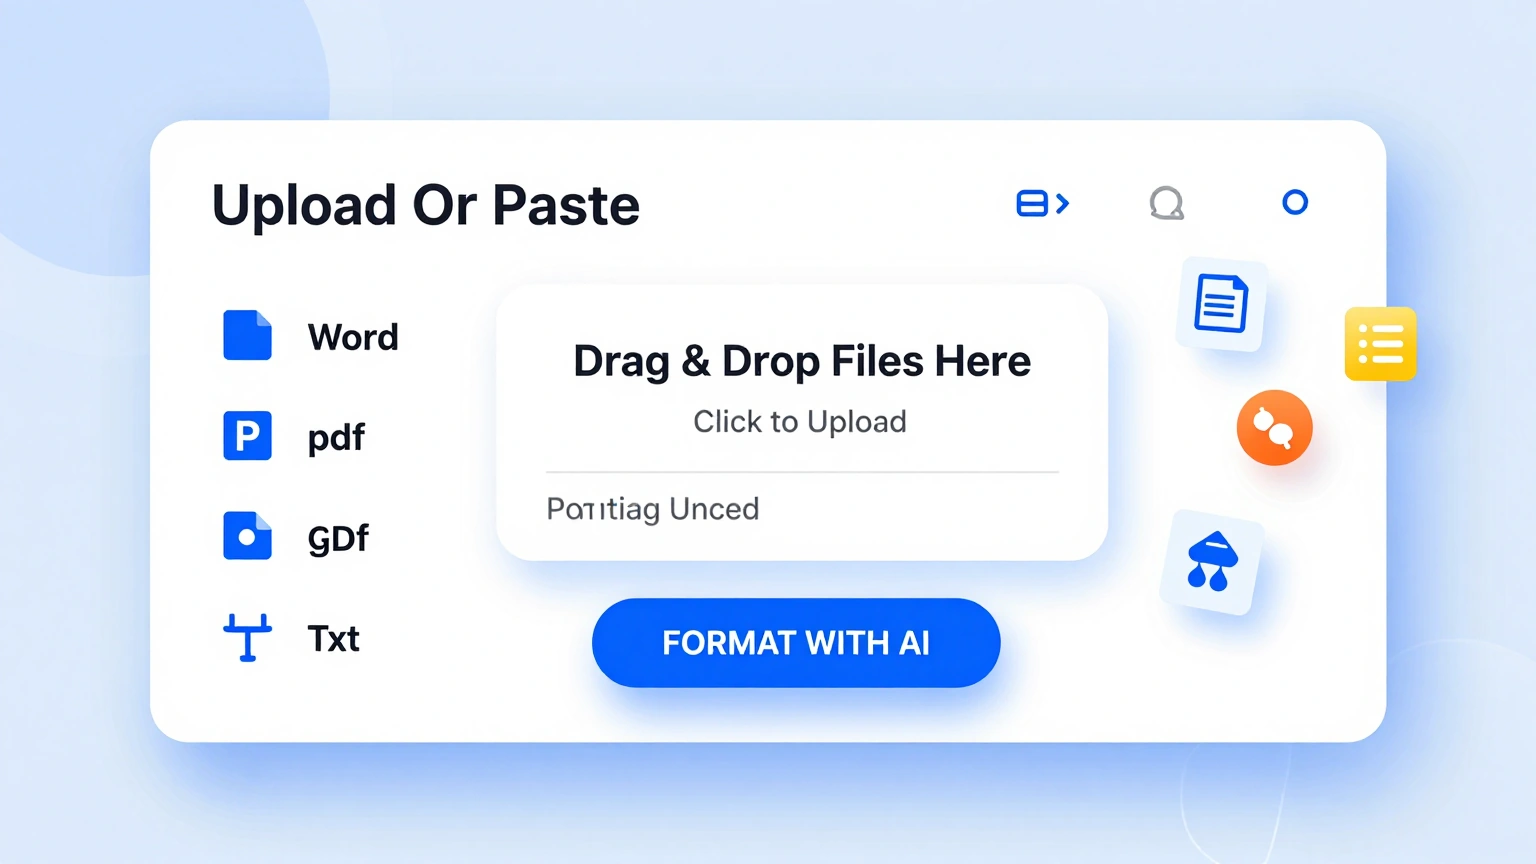Select the Word label
1536x864 pixels.
point(353,337)
